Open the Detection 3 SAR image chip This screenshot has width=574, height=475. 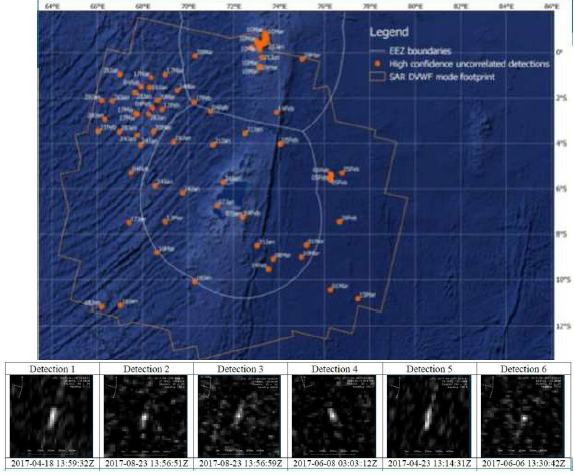[x=240, y=415]
